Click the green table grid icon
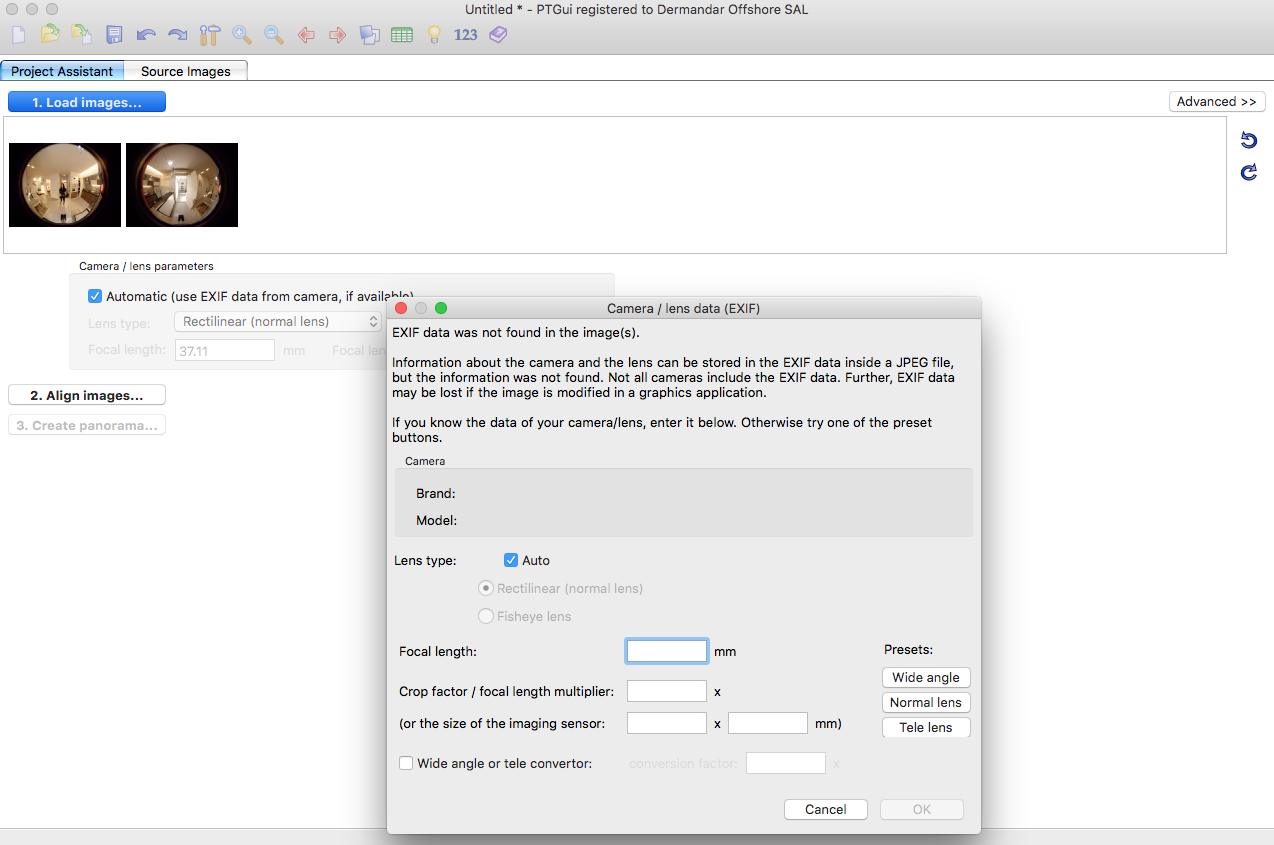 click(x=402, y=35)
